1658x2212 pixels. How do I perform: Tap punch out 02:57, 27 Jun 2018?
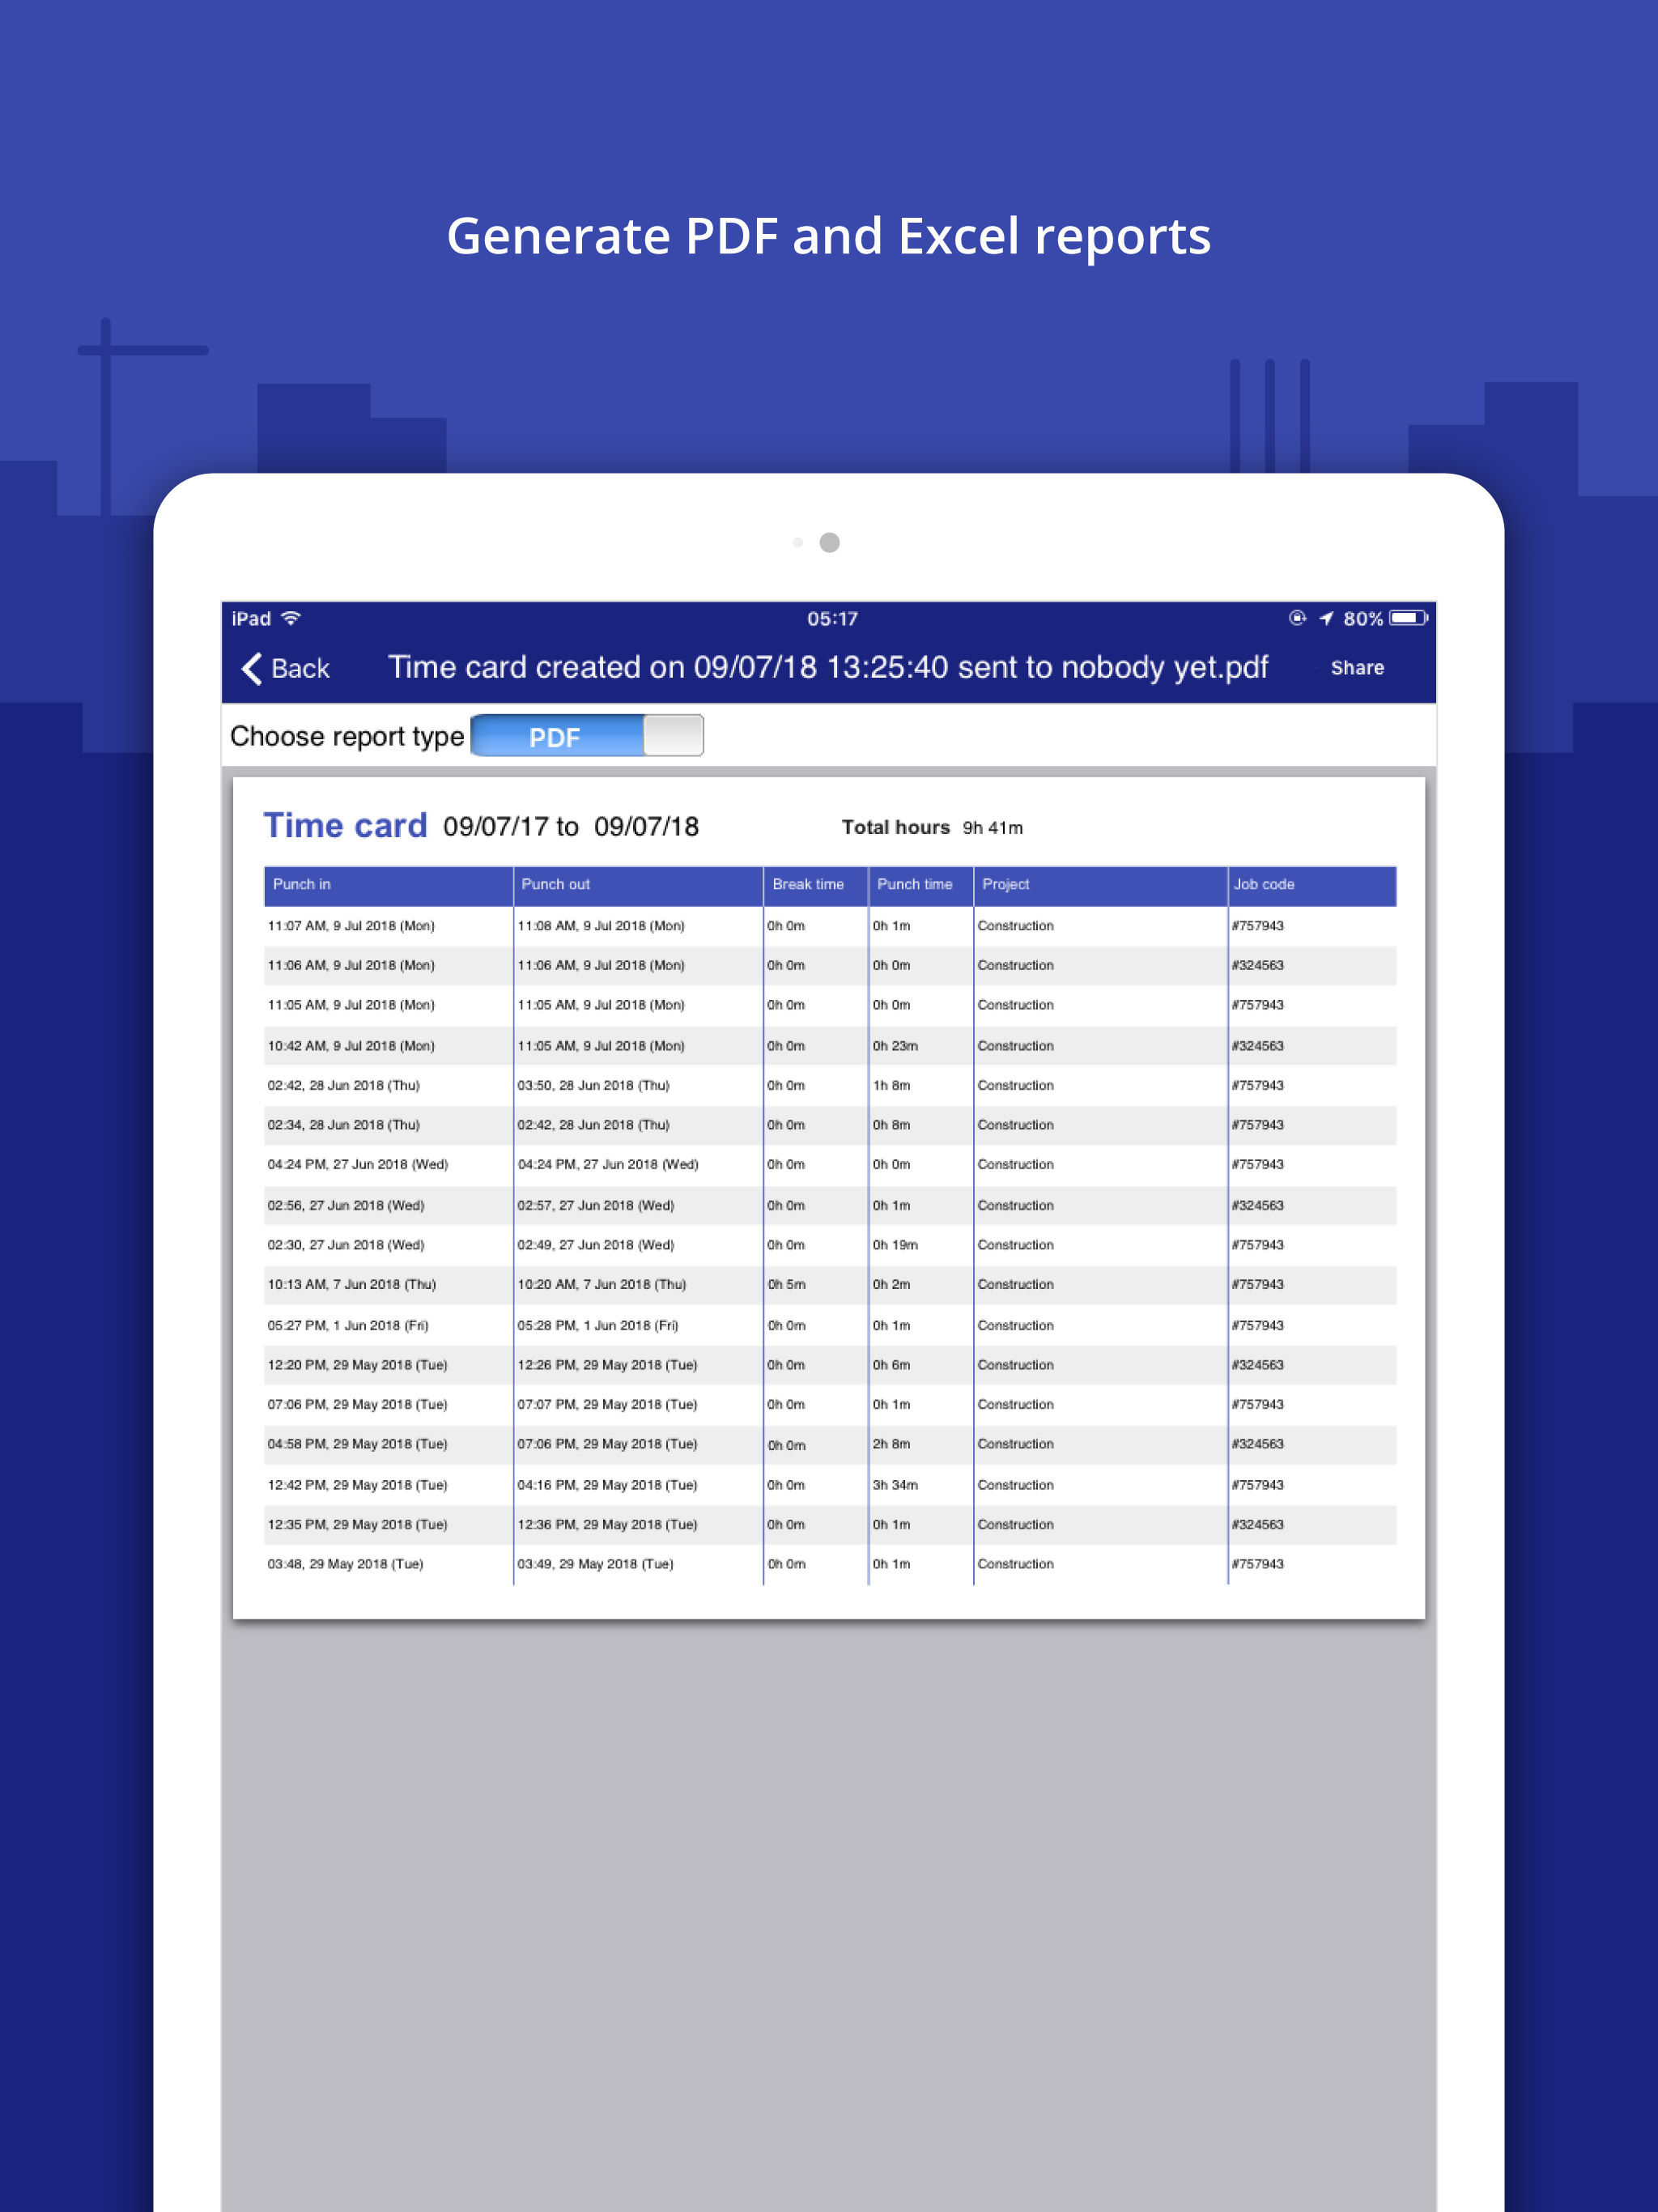coord(595,1206)
